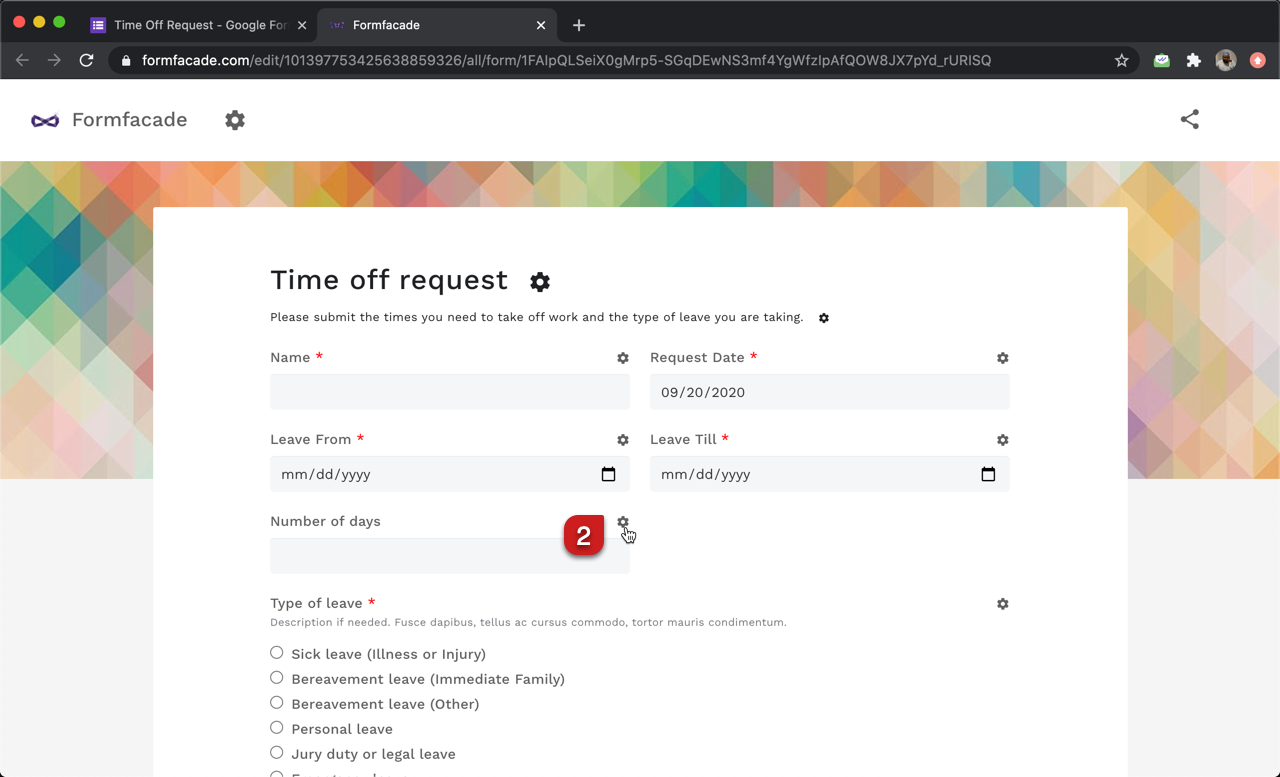Click the Leave Till settings gear
The width and height of the screenshot is (1280, 777).
[1002, 439]
